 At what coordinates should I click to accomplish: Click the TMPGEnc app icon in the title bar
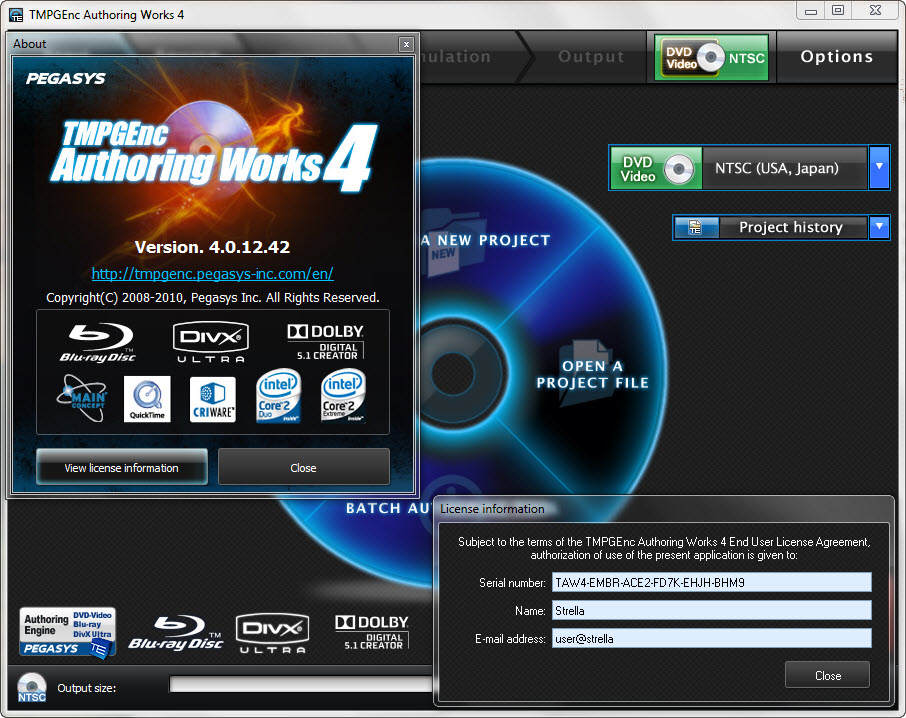(16, 15)
